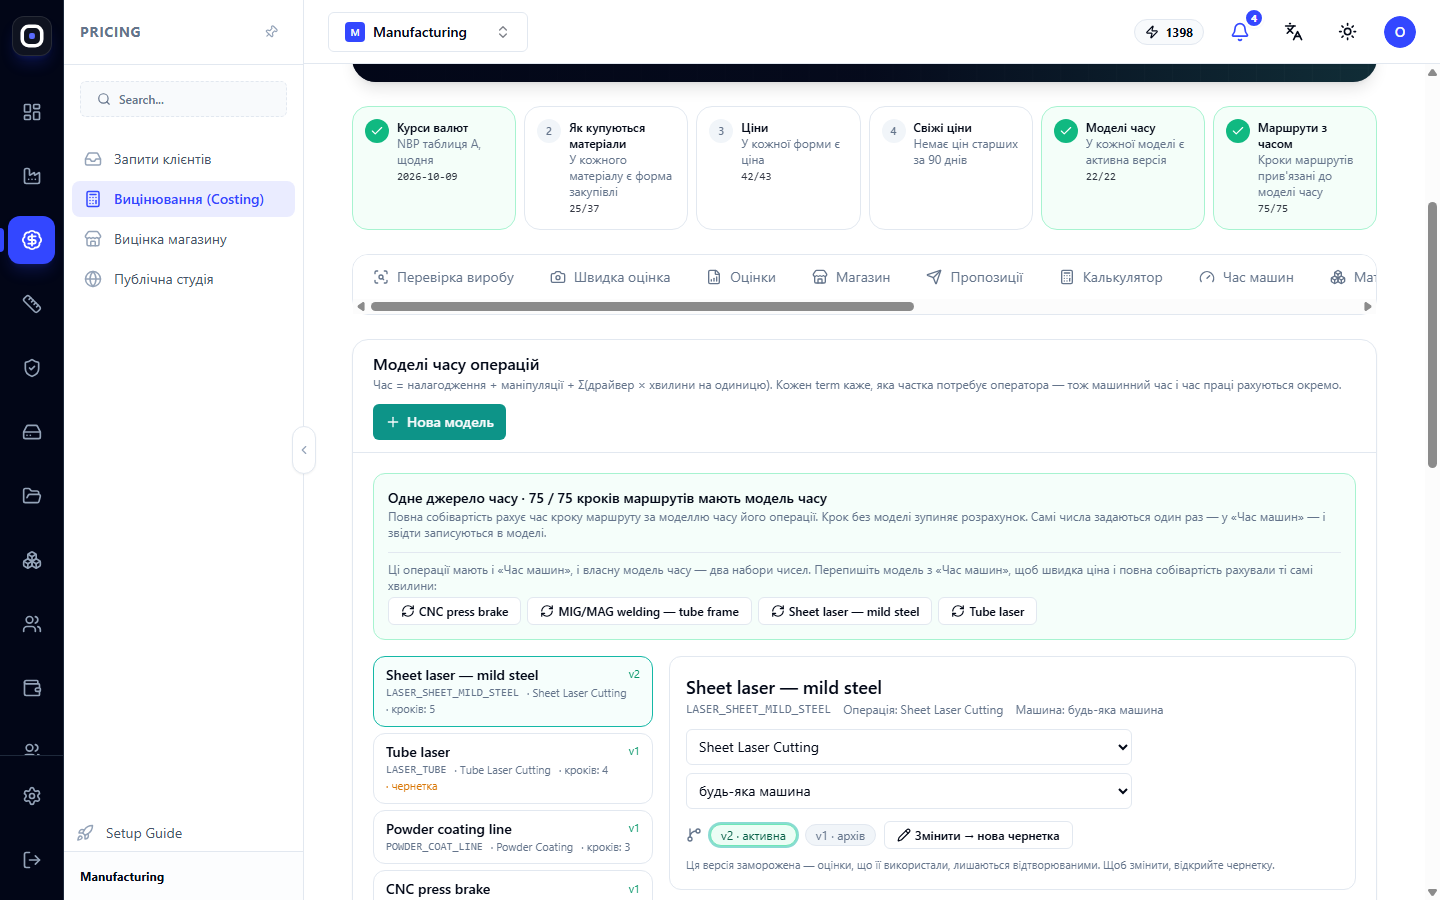Click the logout icon at rail bottom
Viewport: 1440px width, 900px height.
pyautogui.click(x=32, y=860)
